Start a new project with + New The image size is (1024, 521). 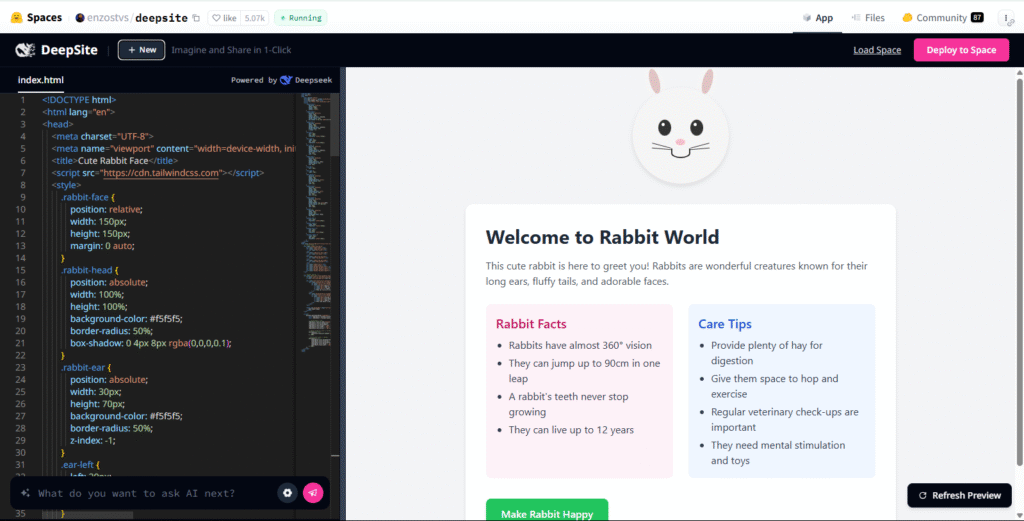142,50
